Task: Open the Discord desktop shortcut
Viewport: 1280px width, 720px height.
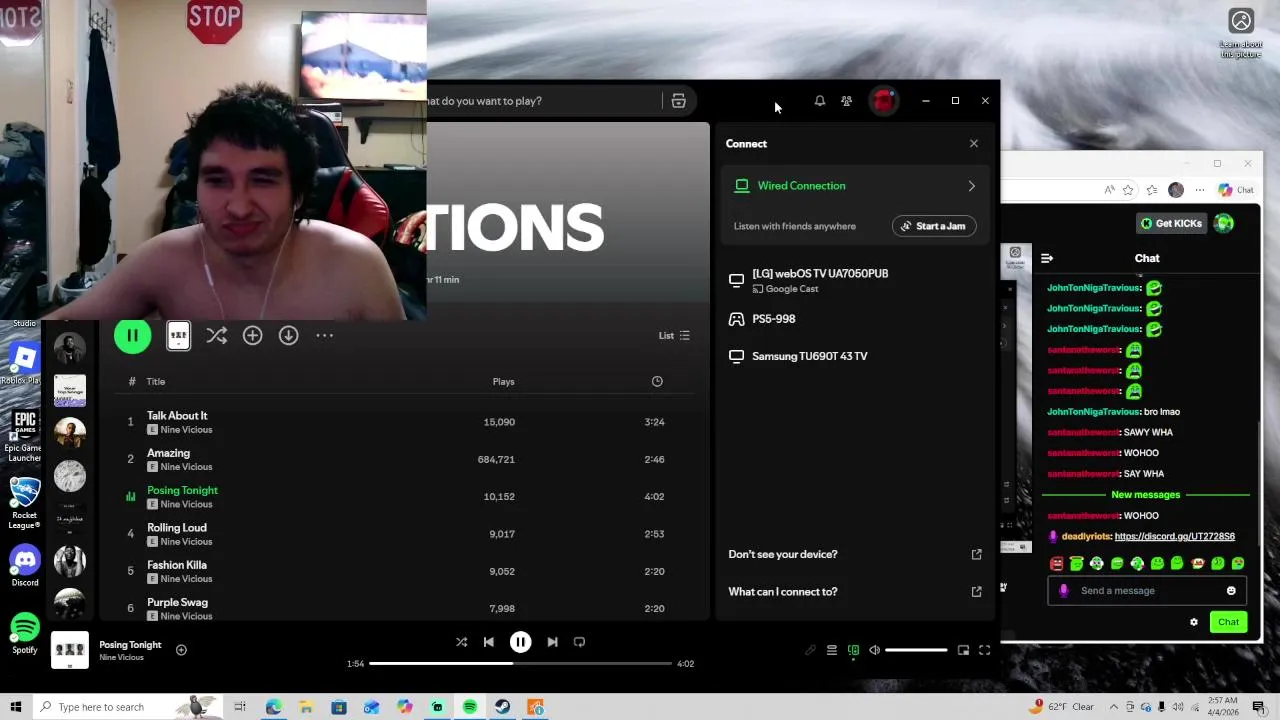Action: [25, 566]
